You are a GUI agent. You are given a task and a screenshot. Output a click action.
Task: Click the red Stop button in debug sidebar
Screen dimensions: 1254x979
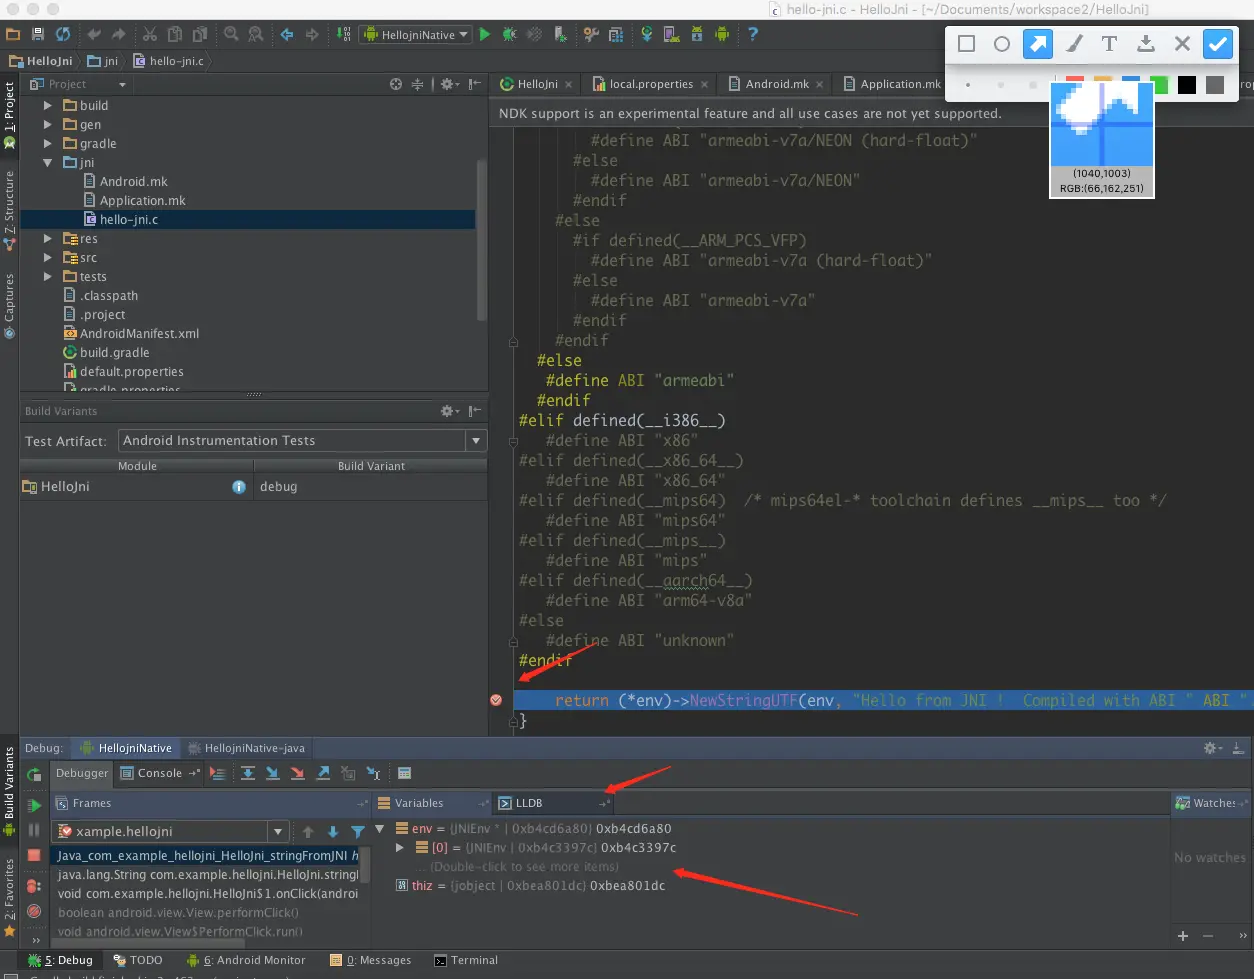(x=34, y=855)
